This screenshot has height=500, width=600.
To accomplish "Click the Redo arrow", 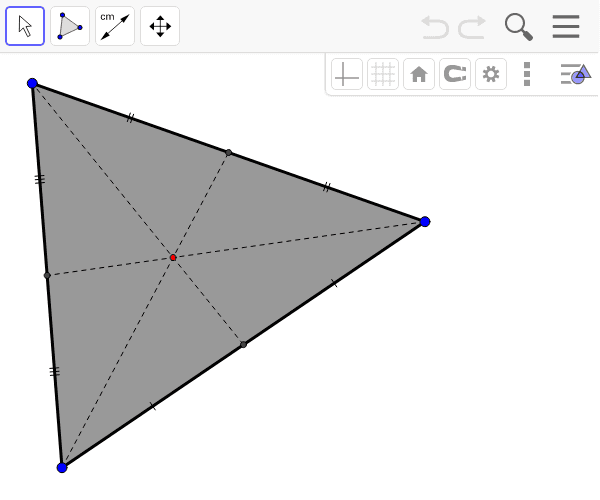I will click(x=472, y=27).
